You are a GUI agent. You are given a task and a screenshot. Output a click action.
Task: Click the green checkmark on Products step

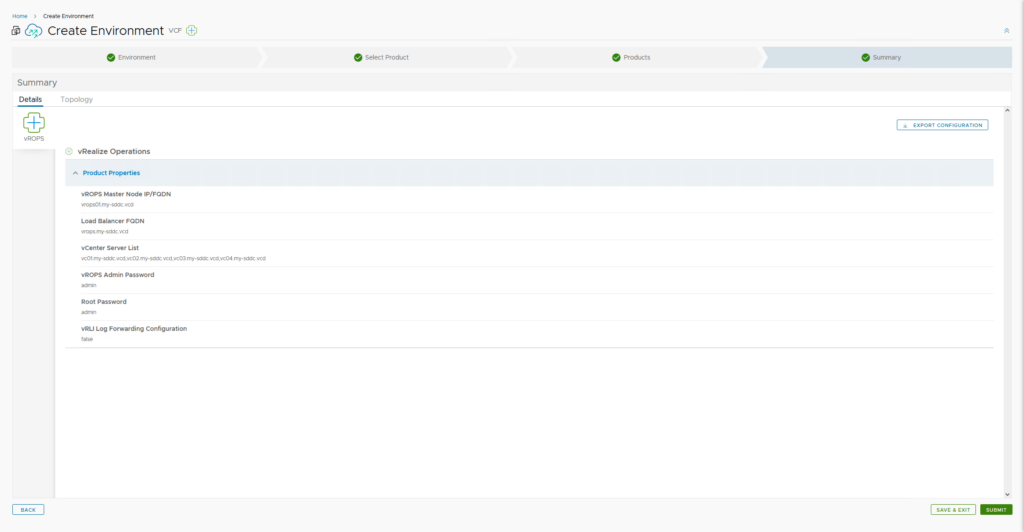pyautogui.click(x=616, y=57)
